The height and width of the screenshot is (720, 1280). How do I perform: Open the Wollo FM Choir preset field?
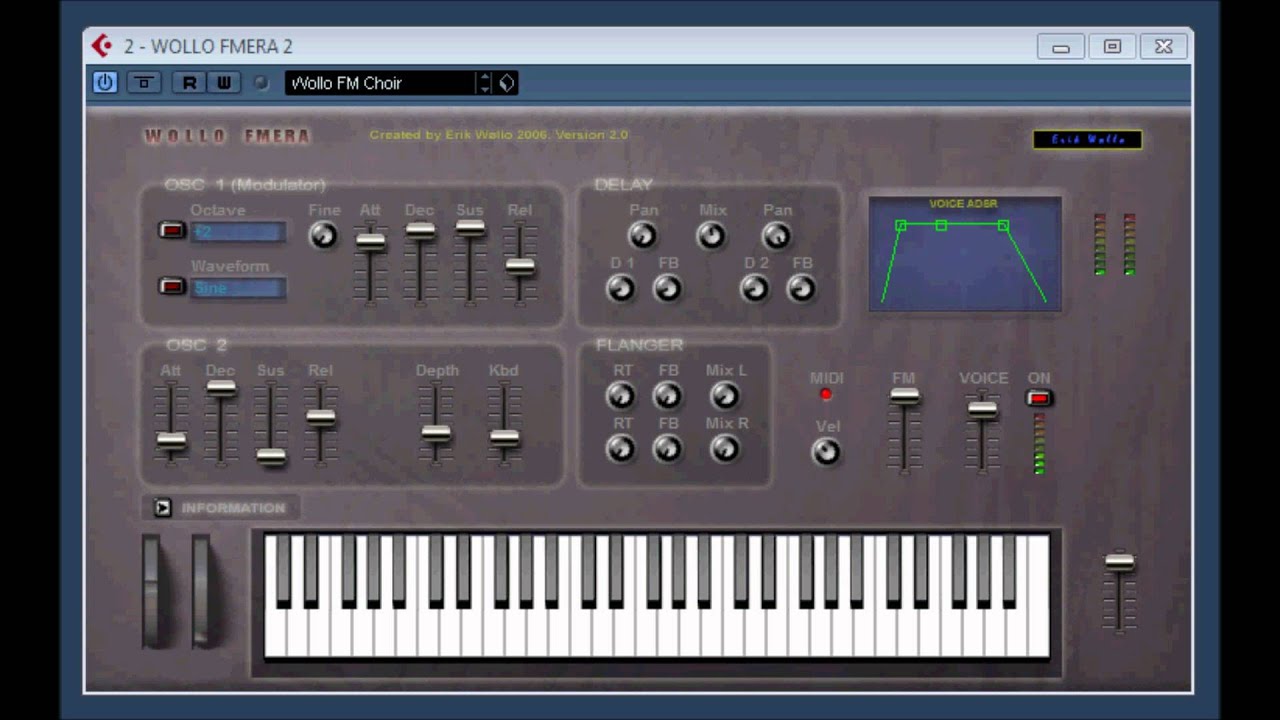tap(380, 83)
